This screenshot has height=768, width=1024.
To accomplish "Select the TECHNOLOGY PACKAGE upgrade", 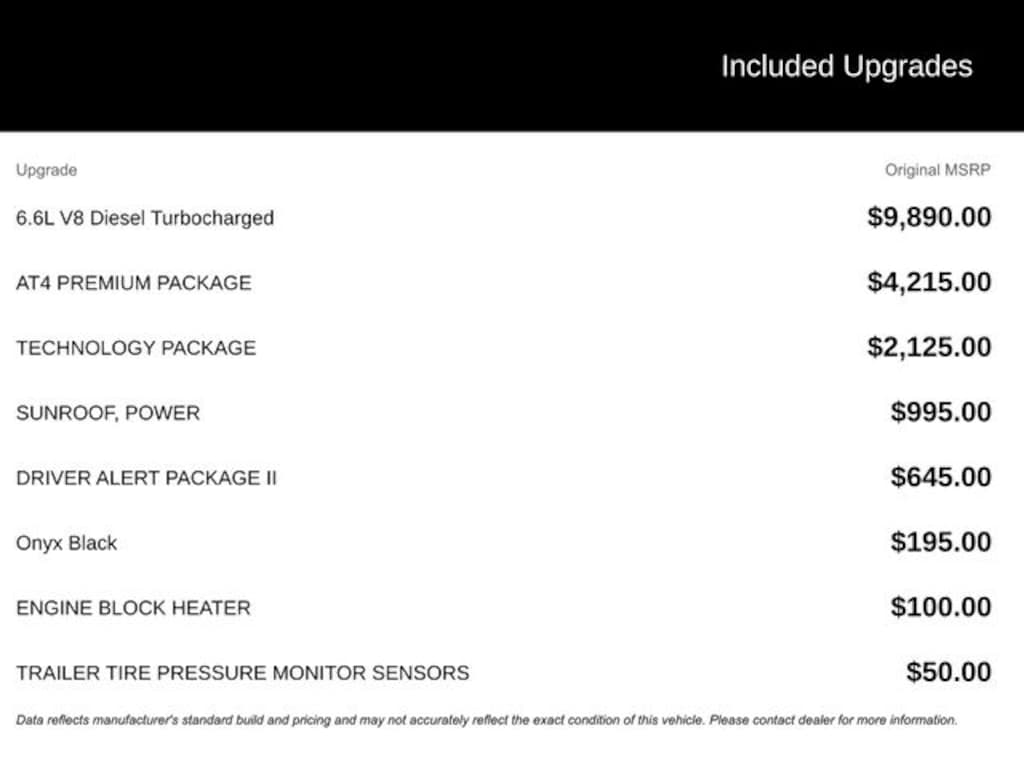I will coord(136,348).
